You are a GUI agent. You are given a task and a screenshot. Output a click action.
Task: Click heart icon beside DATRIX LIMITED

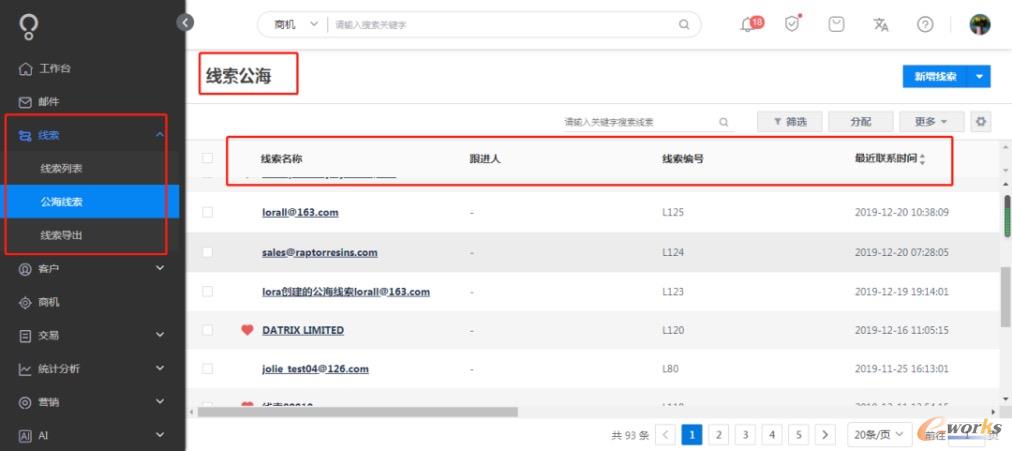point(247,330)
